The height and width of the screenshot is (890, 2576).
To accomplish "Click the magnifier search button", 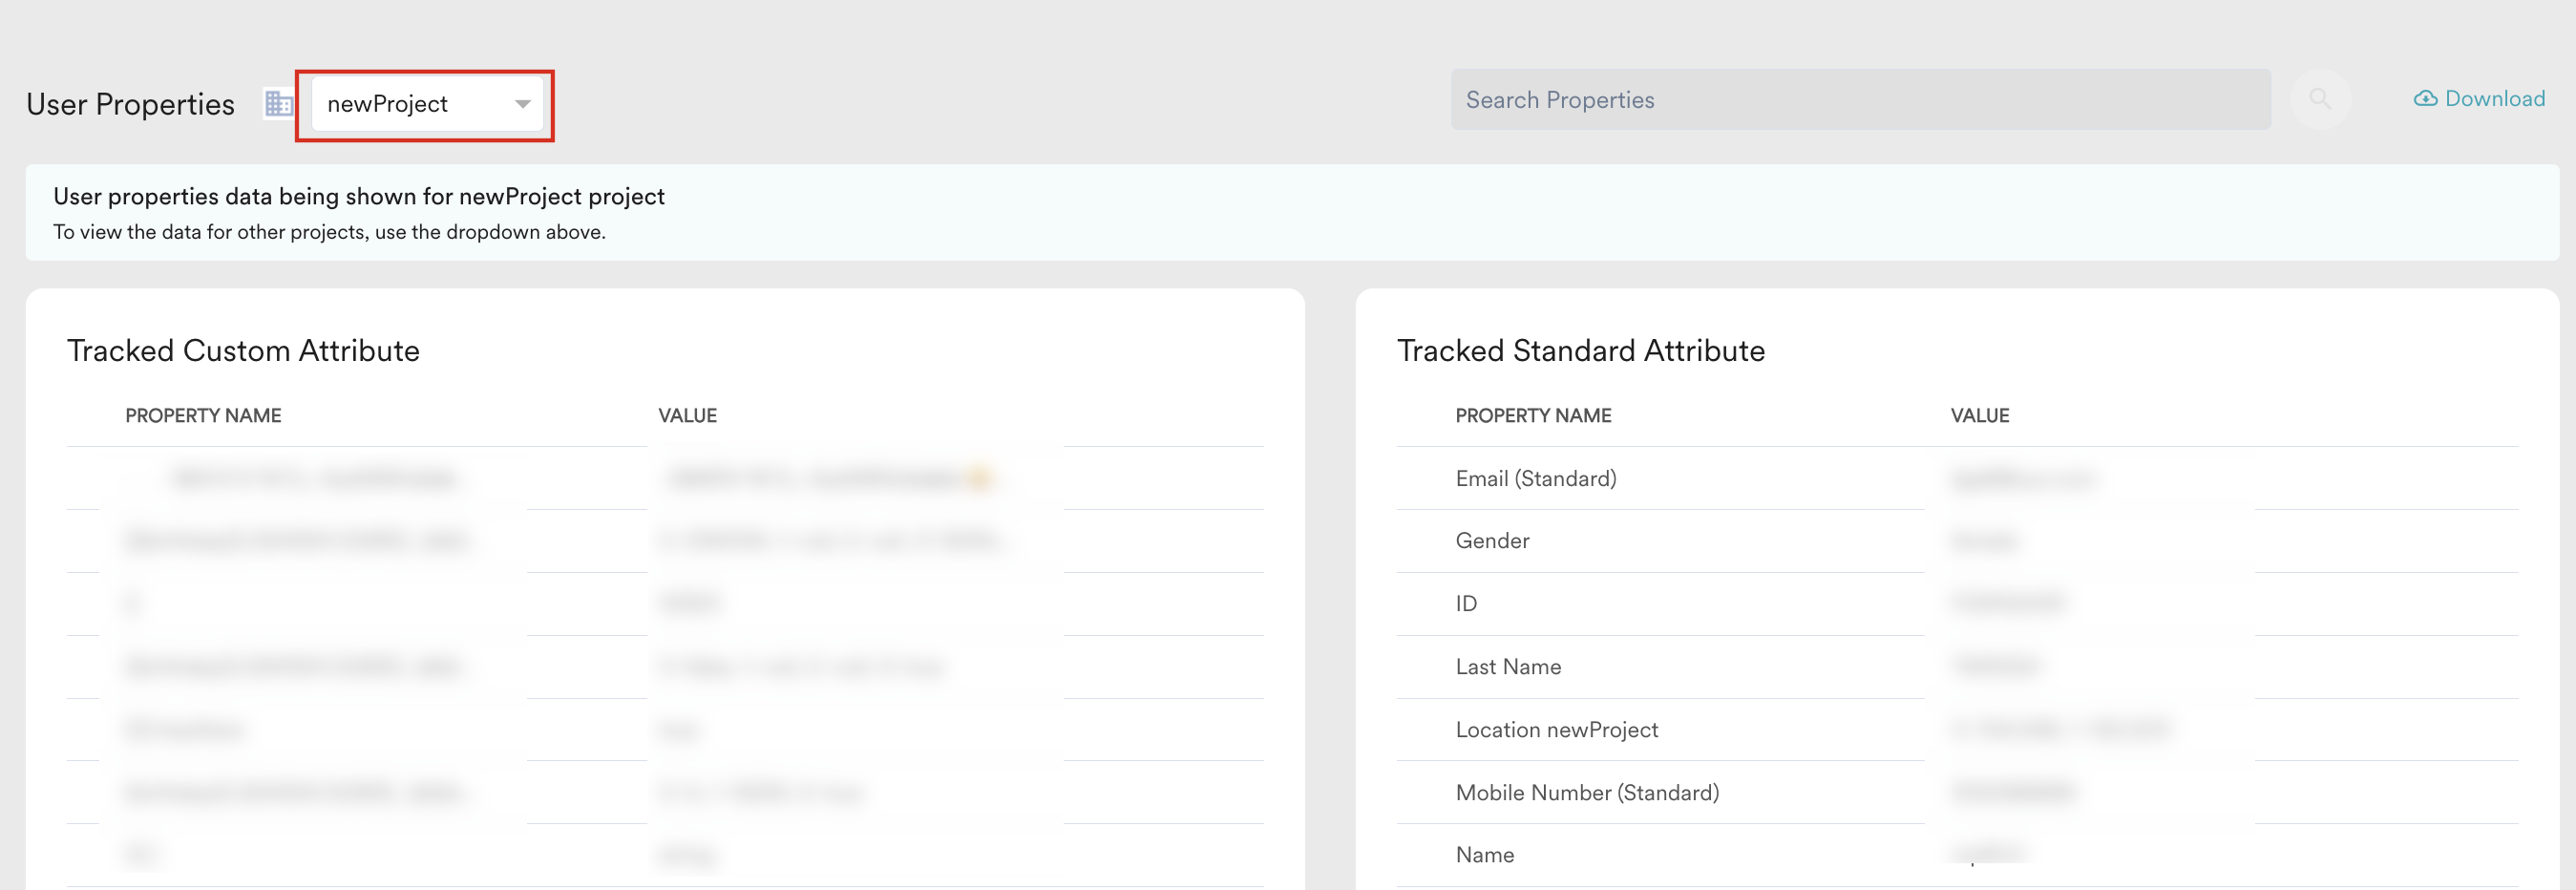I will click(2320, 99).
